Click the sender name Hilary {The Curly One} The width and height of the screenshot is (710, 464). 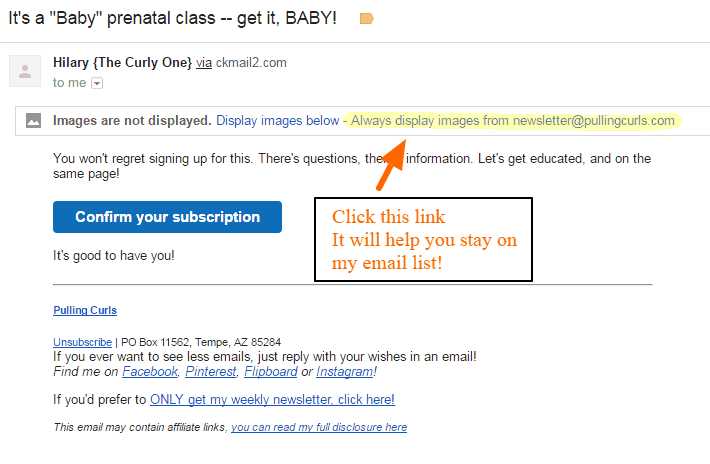click(x=122, y=62)
